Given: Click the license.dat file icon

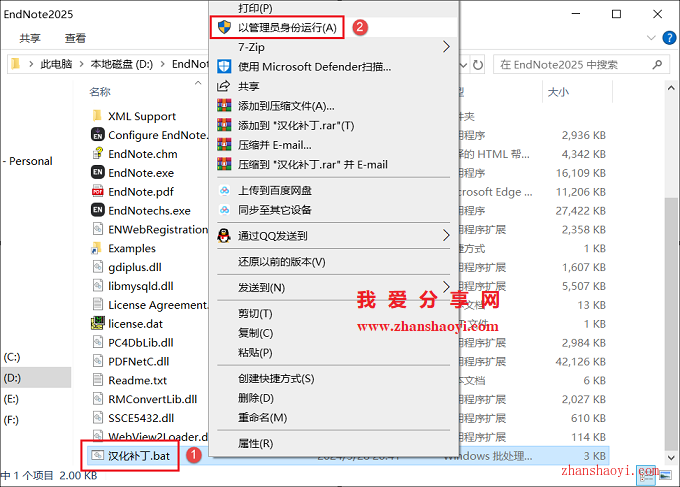Looking at the screenshot, I should click(98, 323).
